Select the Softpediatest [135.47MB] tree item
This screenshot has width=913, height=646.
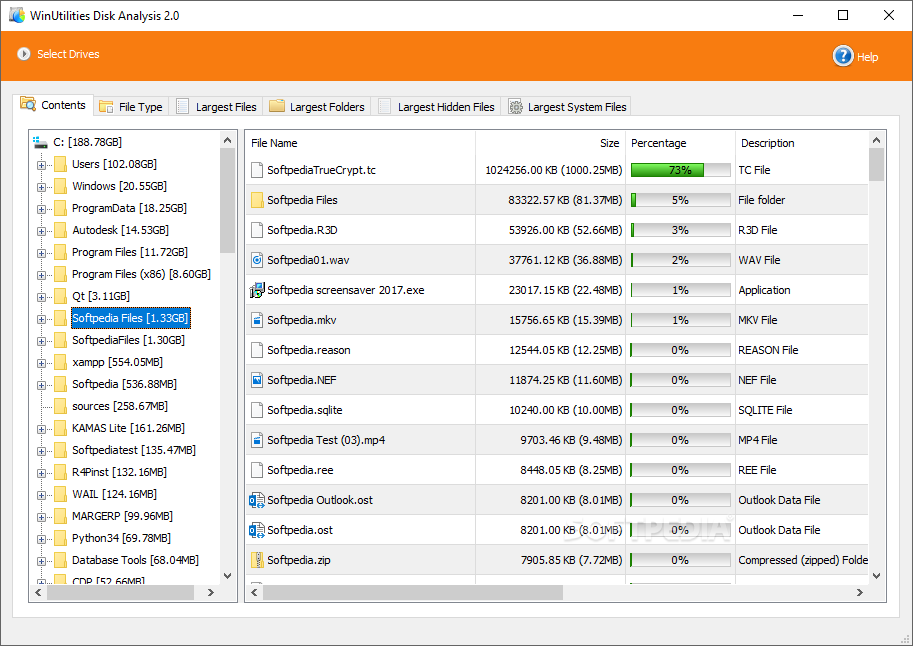(134, 450)
